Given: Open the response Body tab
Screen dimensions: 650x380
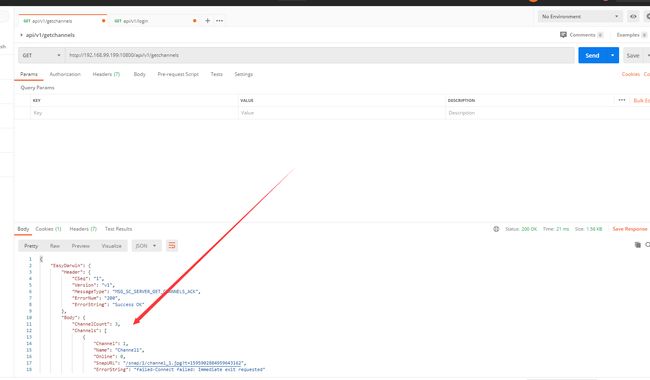Looking at the screenshot, I should 23,229.
